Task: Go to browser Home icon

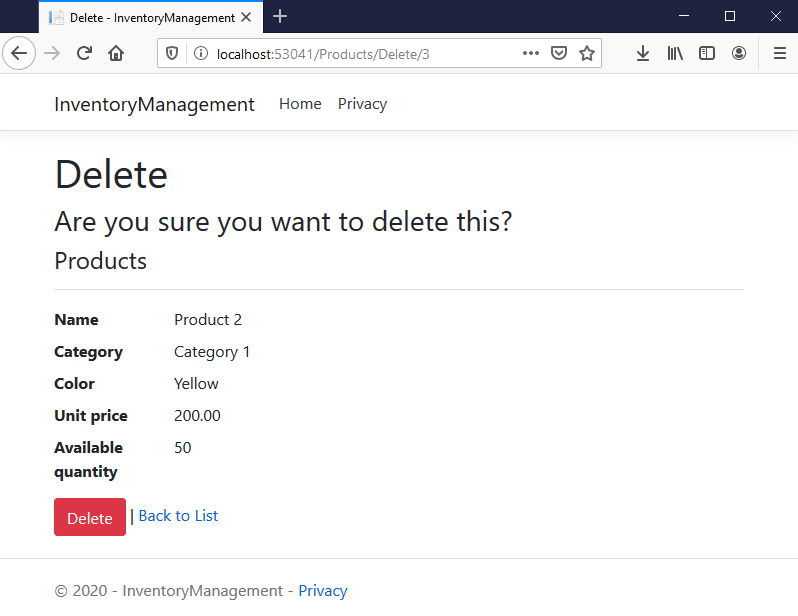Action: [x=116, y=53]
